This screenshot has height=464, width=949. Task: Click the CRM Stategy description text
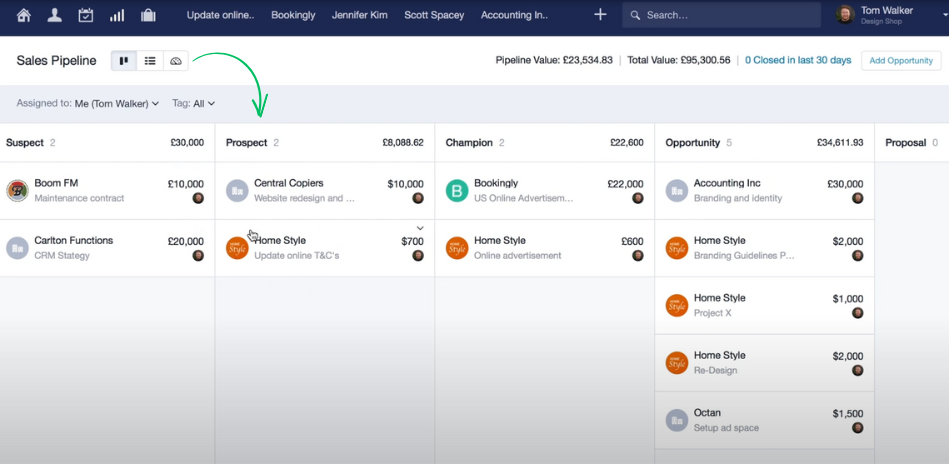point(62,255)
